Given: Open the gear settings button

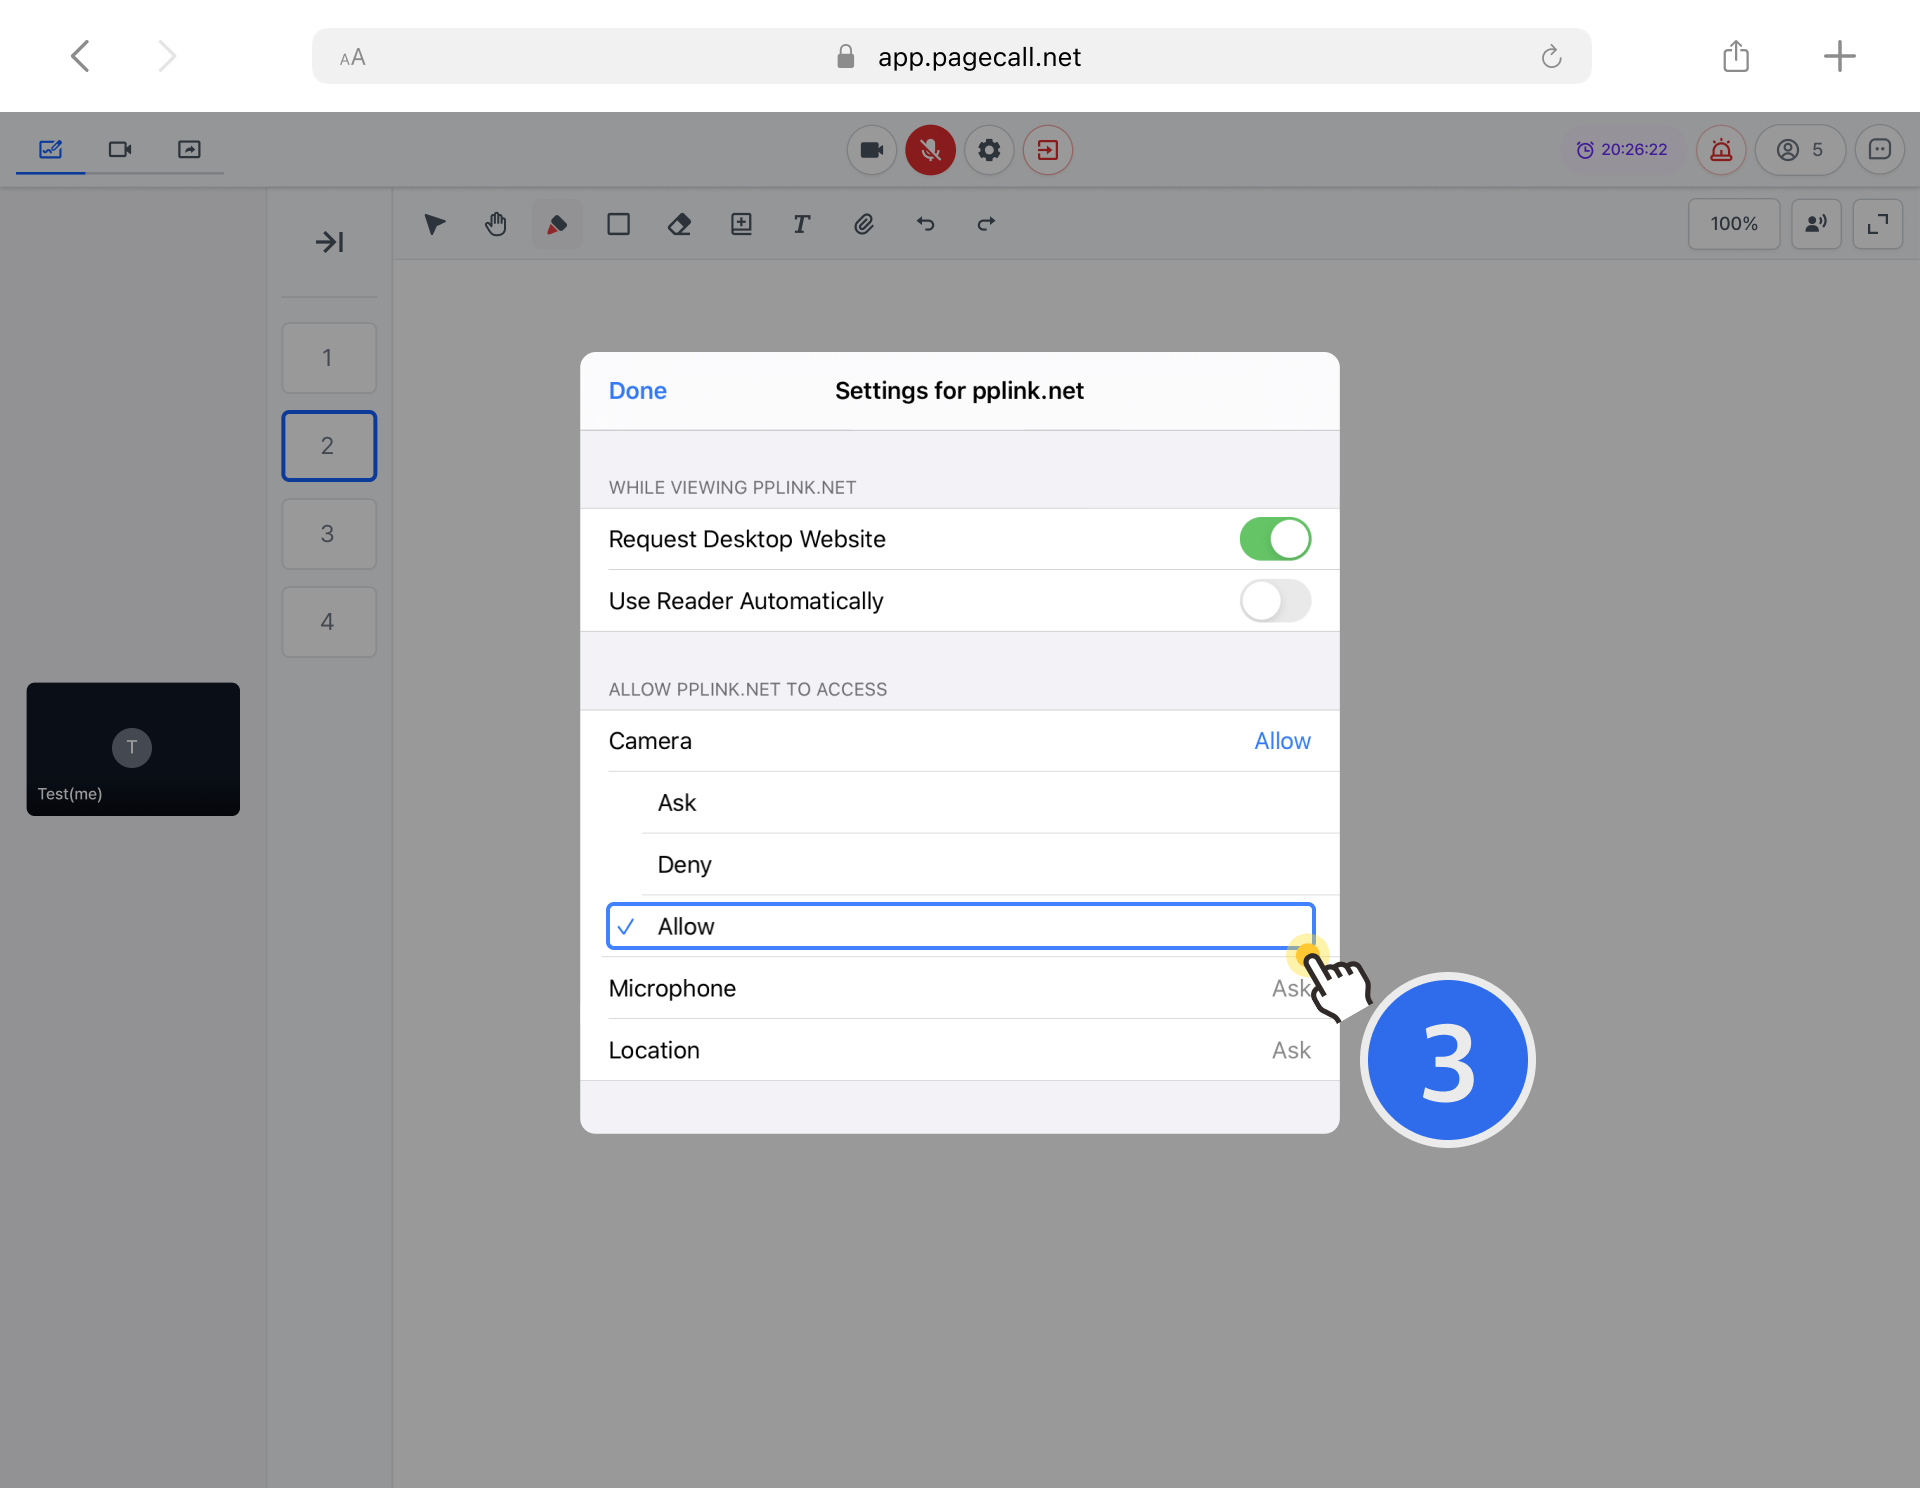Looking at the screenshot, I should coord(989,150).
